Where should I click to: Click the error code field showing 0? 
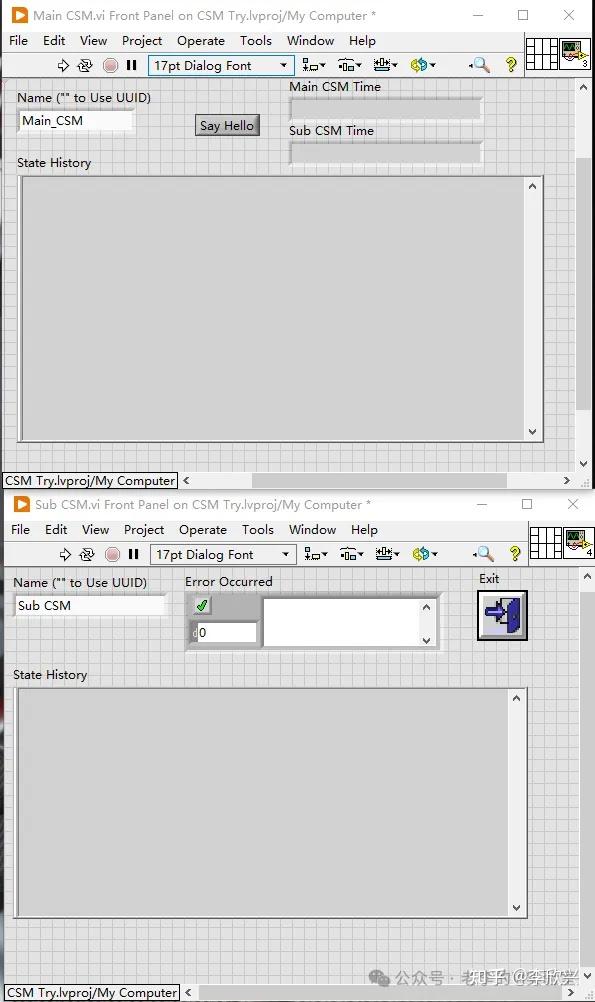(x=224, y=633)
